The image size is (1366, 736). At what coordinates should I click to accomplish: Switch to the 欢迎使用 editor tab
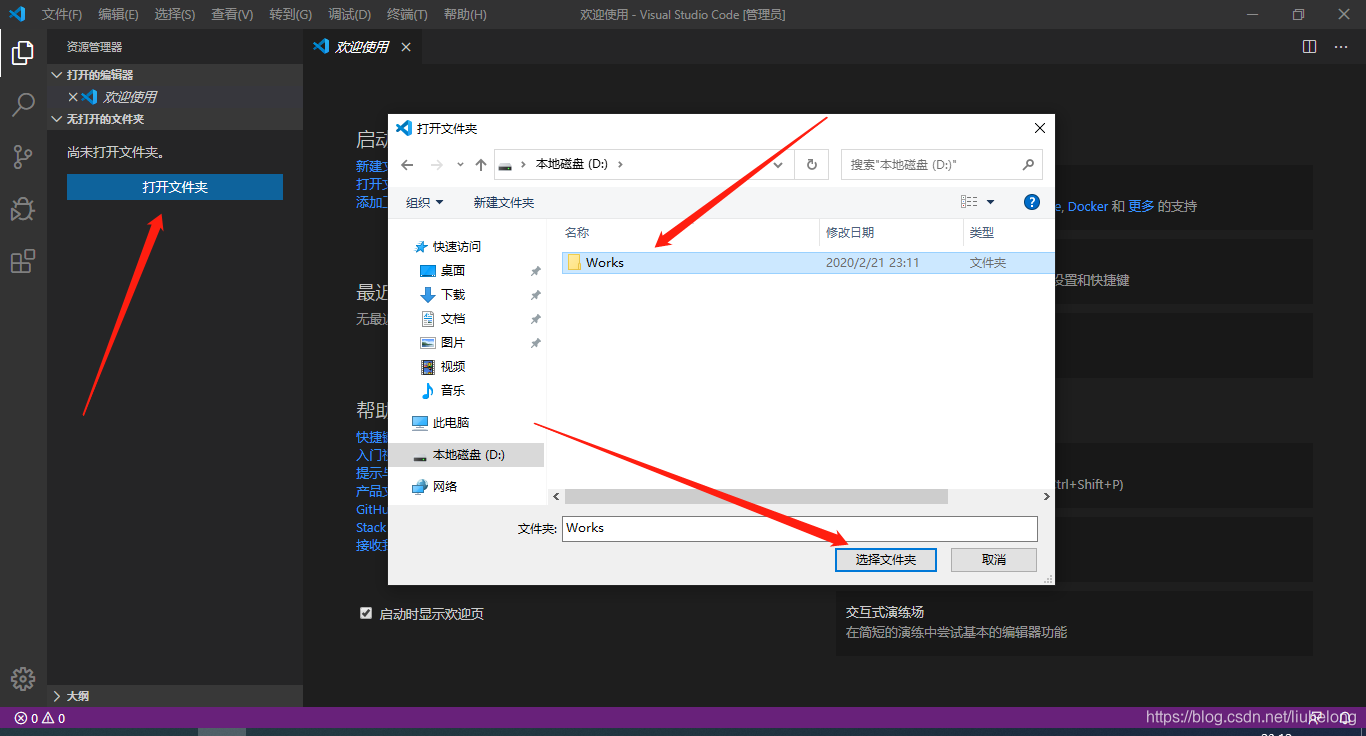tap(361, 47)
